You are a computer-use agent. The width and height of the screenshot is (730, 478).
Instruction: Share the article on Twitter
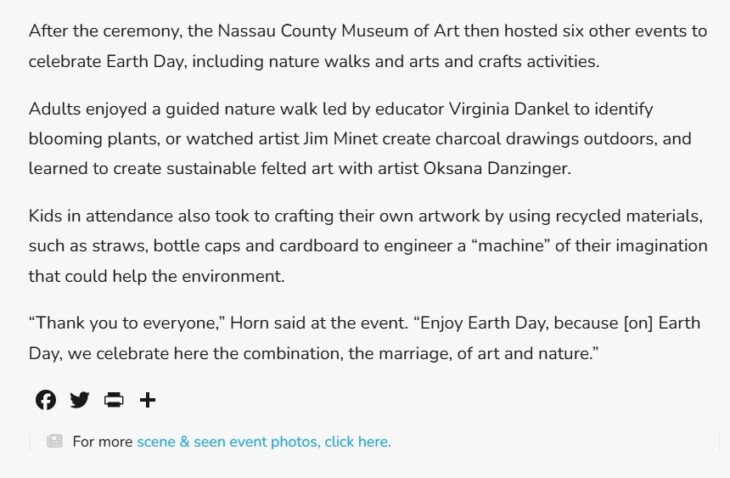coord(80,400)
